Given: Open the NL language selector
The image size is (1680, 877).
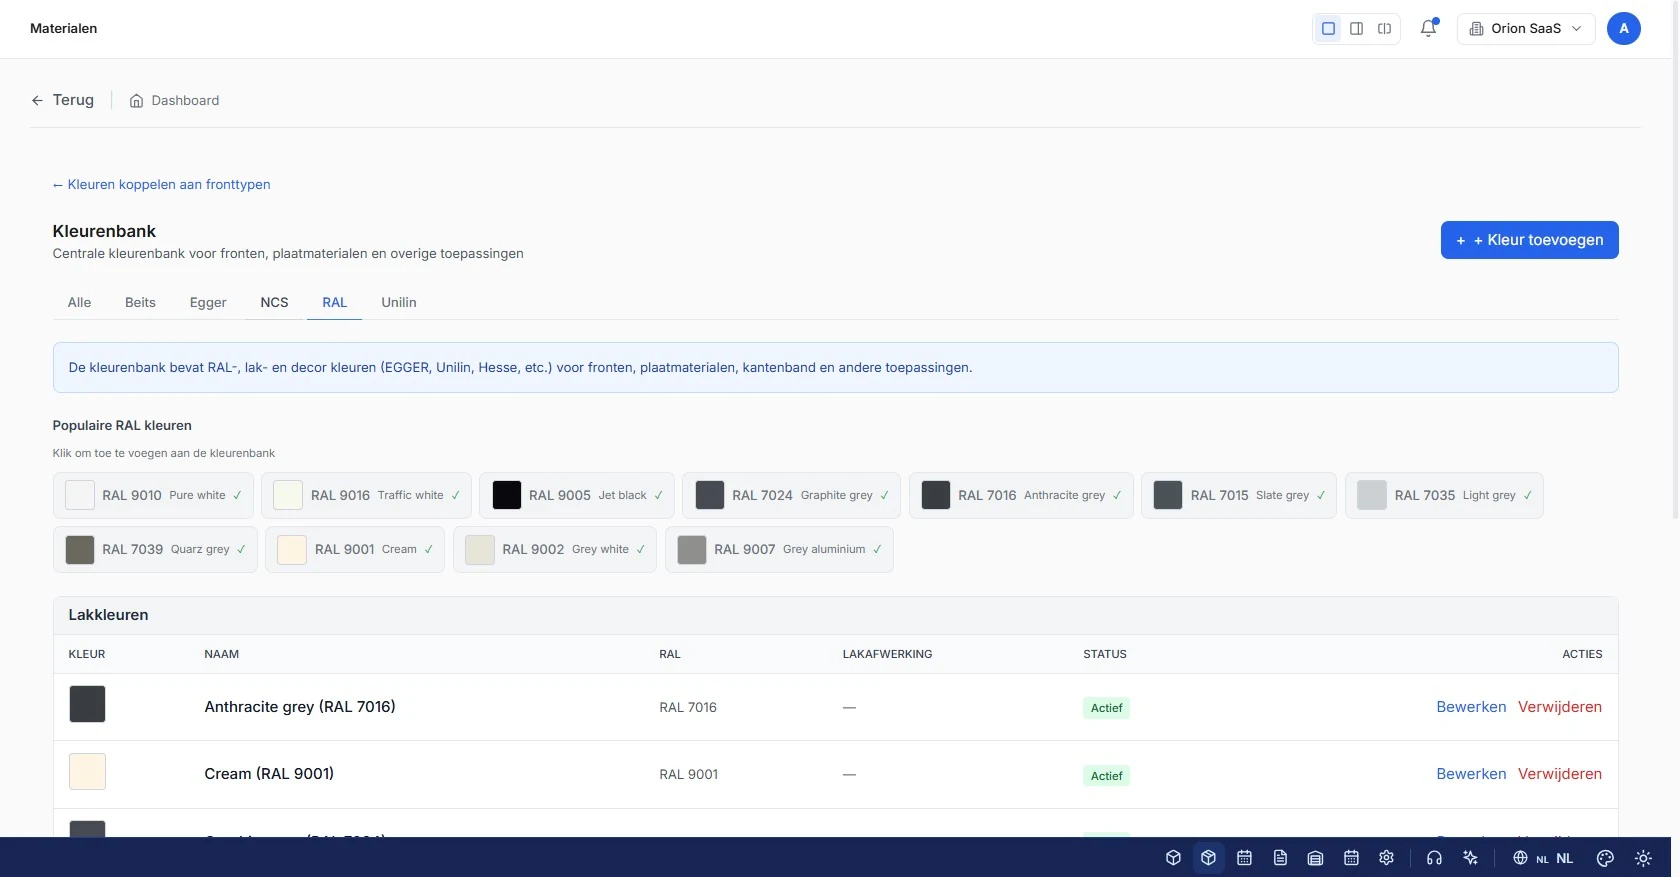Looking at the screenshot, I should [1545, 858].
